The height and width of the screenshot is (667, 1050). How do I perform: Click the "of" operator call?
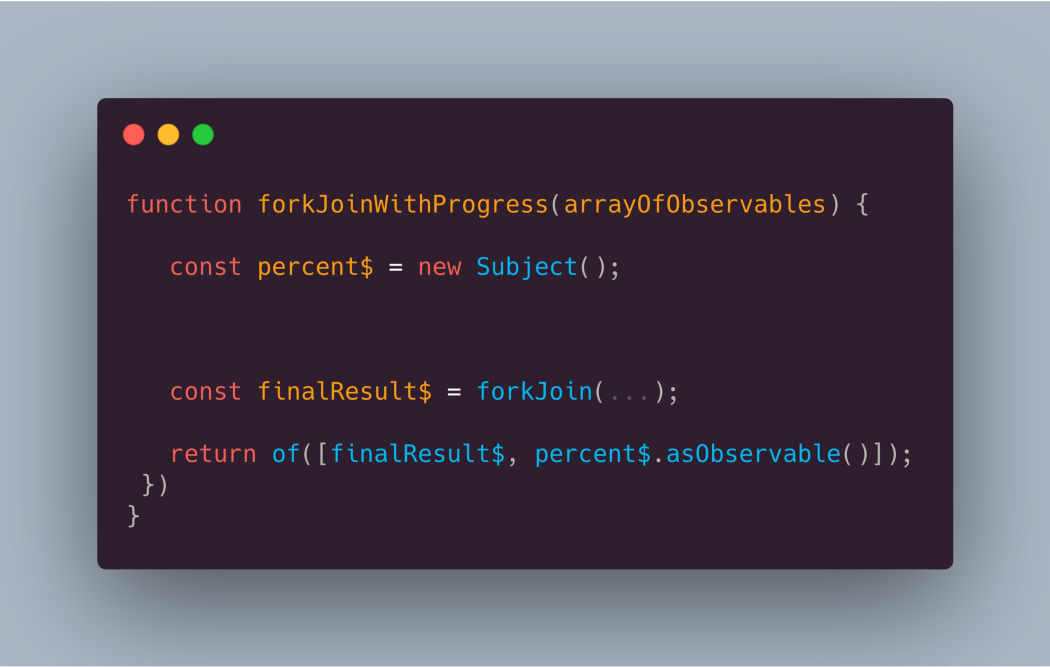[x=286, y=454]
